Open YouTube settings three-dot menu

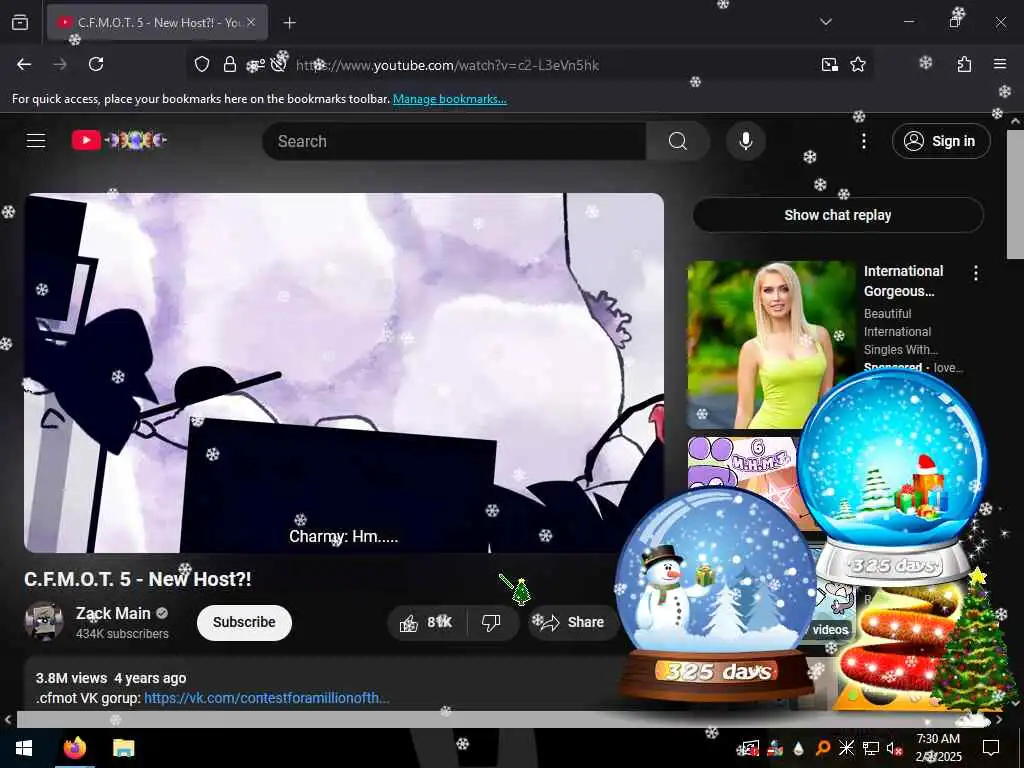click(863, 141)
